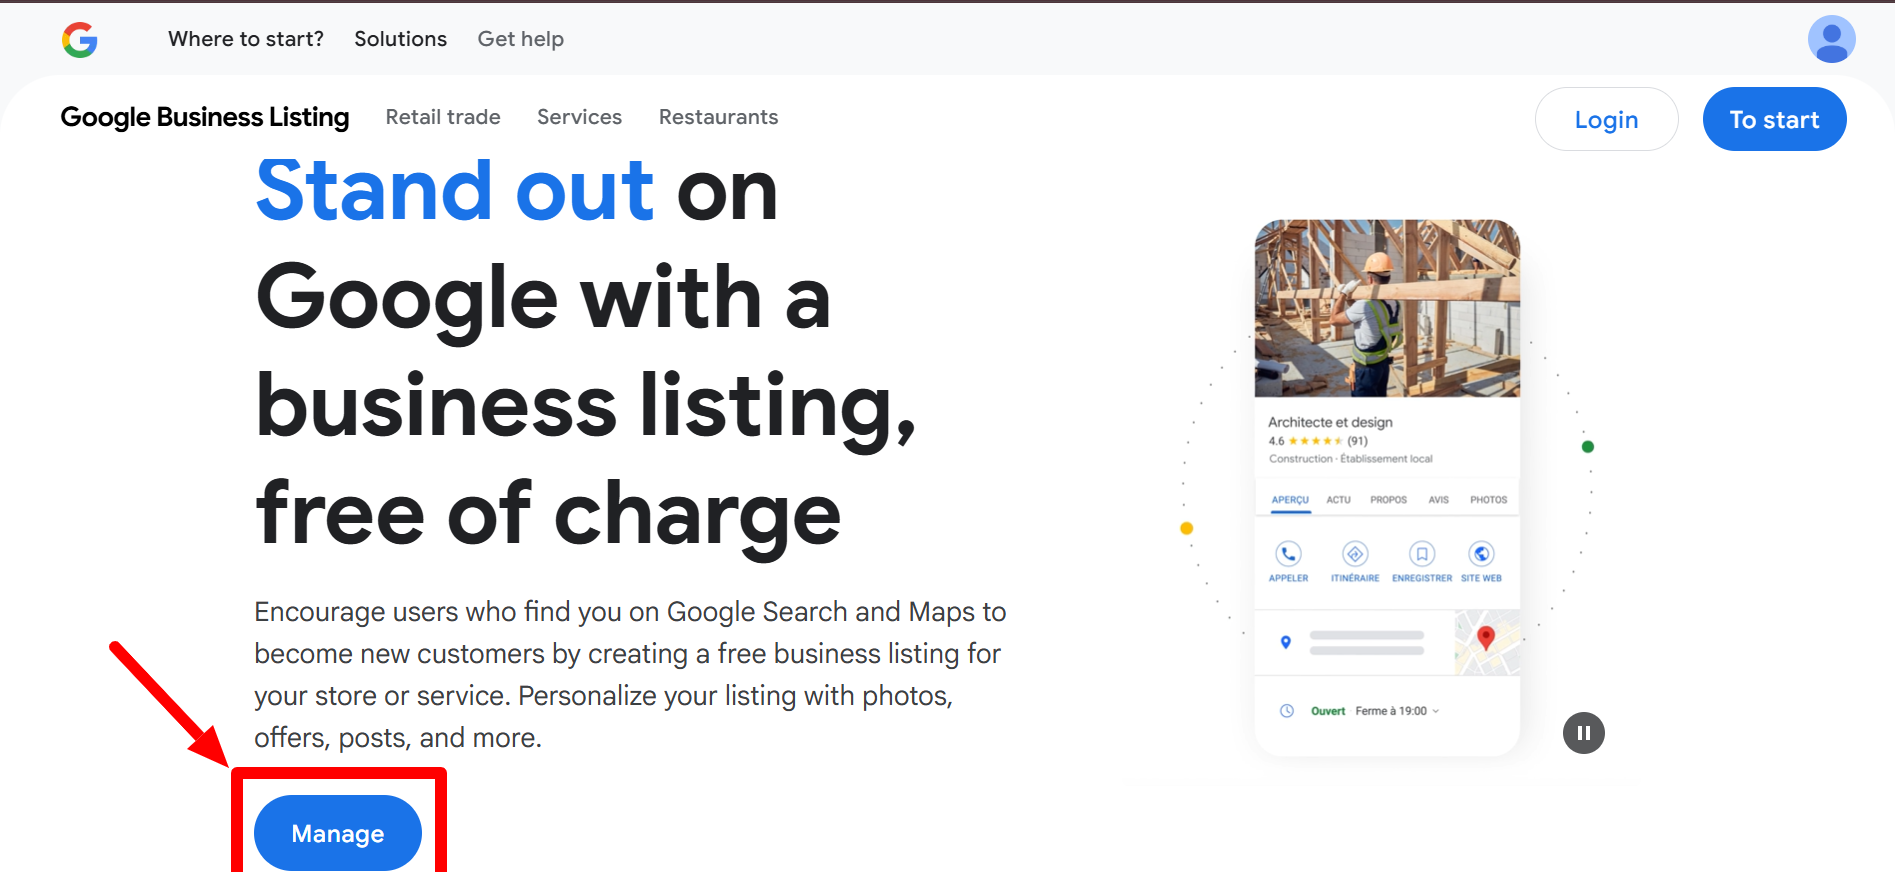Image resolution: width=1895 pixels, height=872 pixels.
Task: Click the 4.6 star rating
Action: pos(1318,441)
